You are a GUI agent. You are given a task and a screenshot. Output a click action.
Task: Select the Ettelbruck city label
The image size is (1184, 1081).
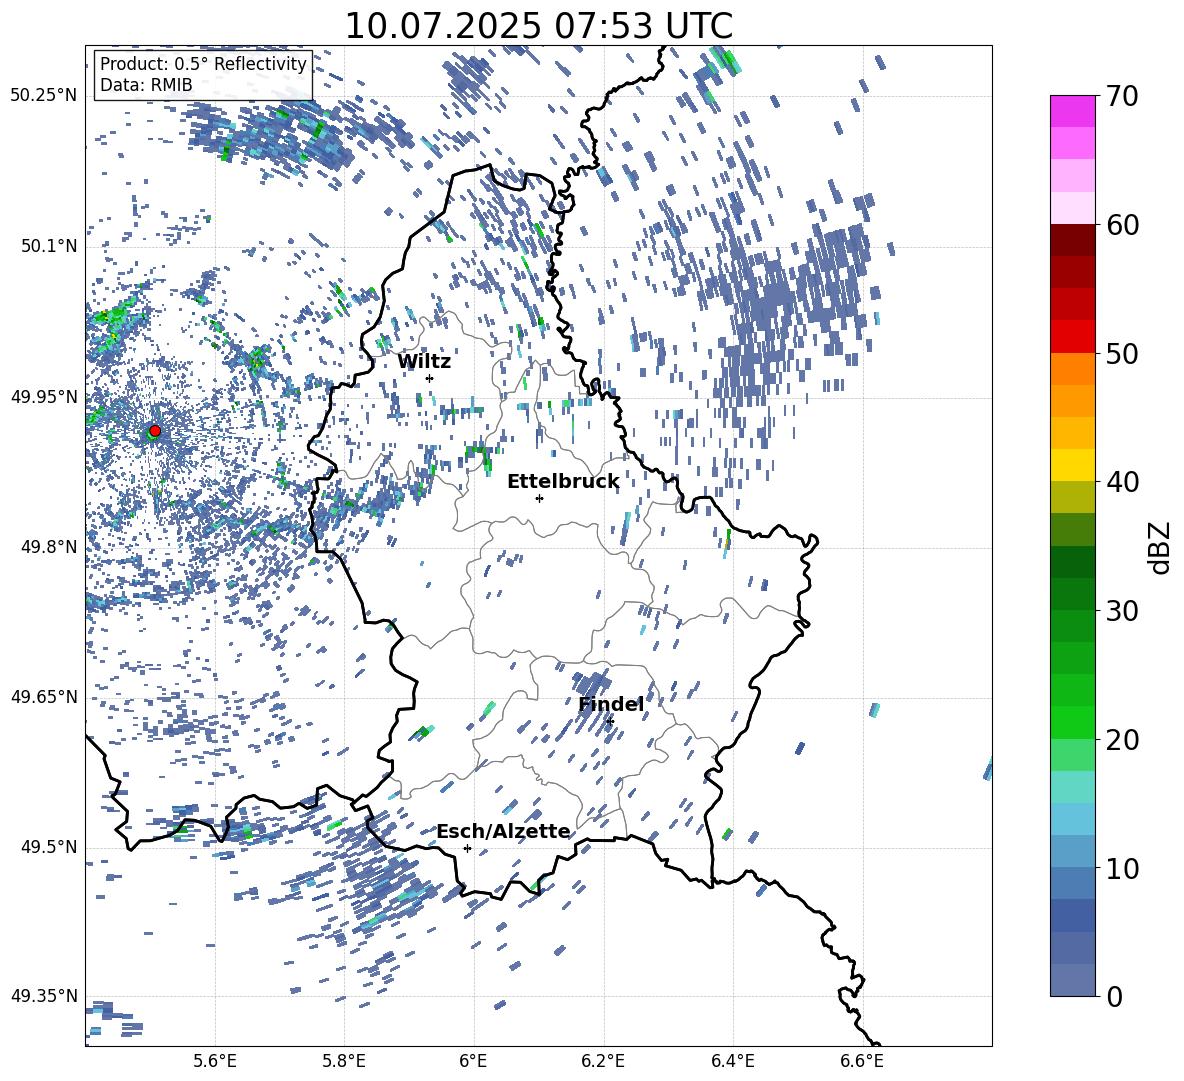(x=563, y=482)
